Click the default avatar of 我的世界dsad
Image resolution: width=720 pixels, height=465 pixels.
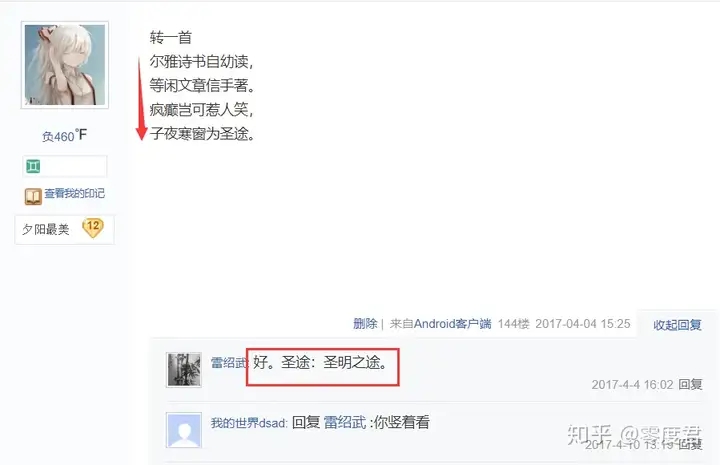pyautogui.click(x=184, y=430)
